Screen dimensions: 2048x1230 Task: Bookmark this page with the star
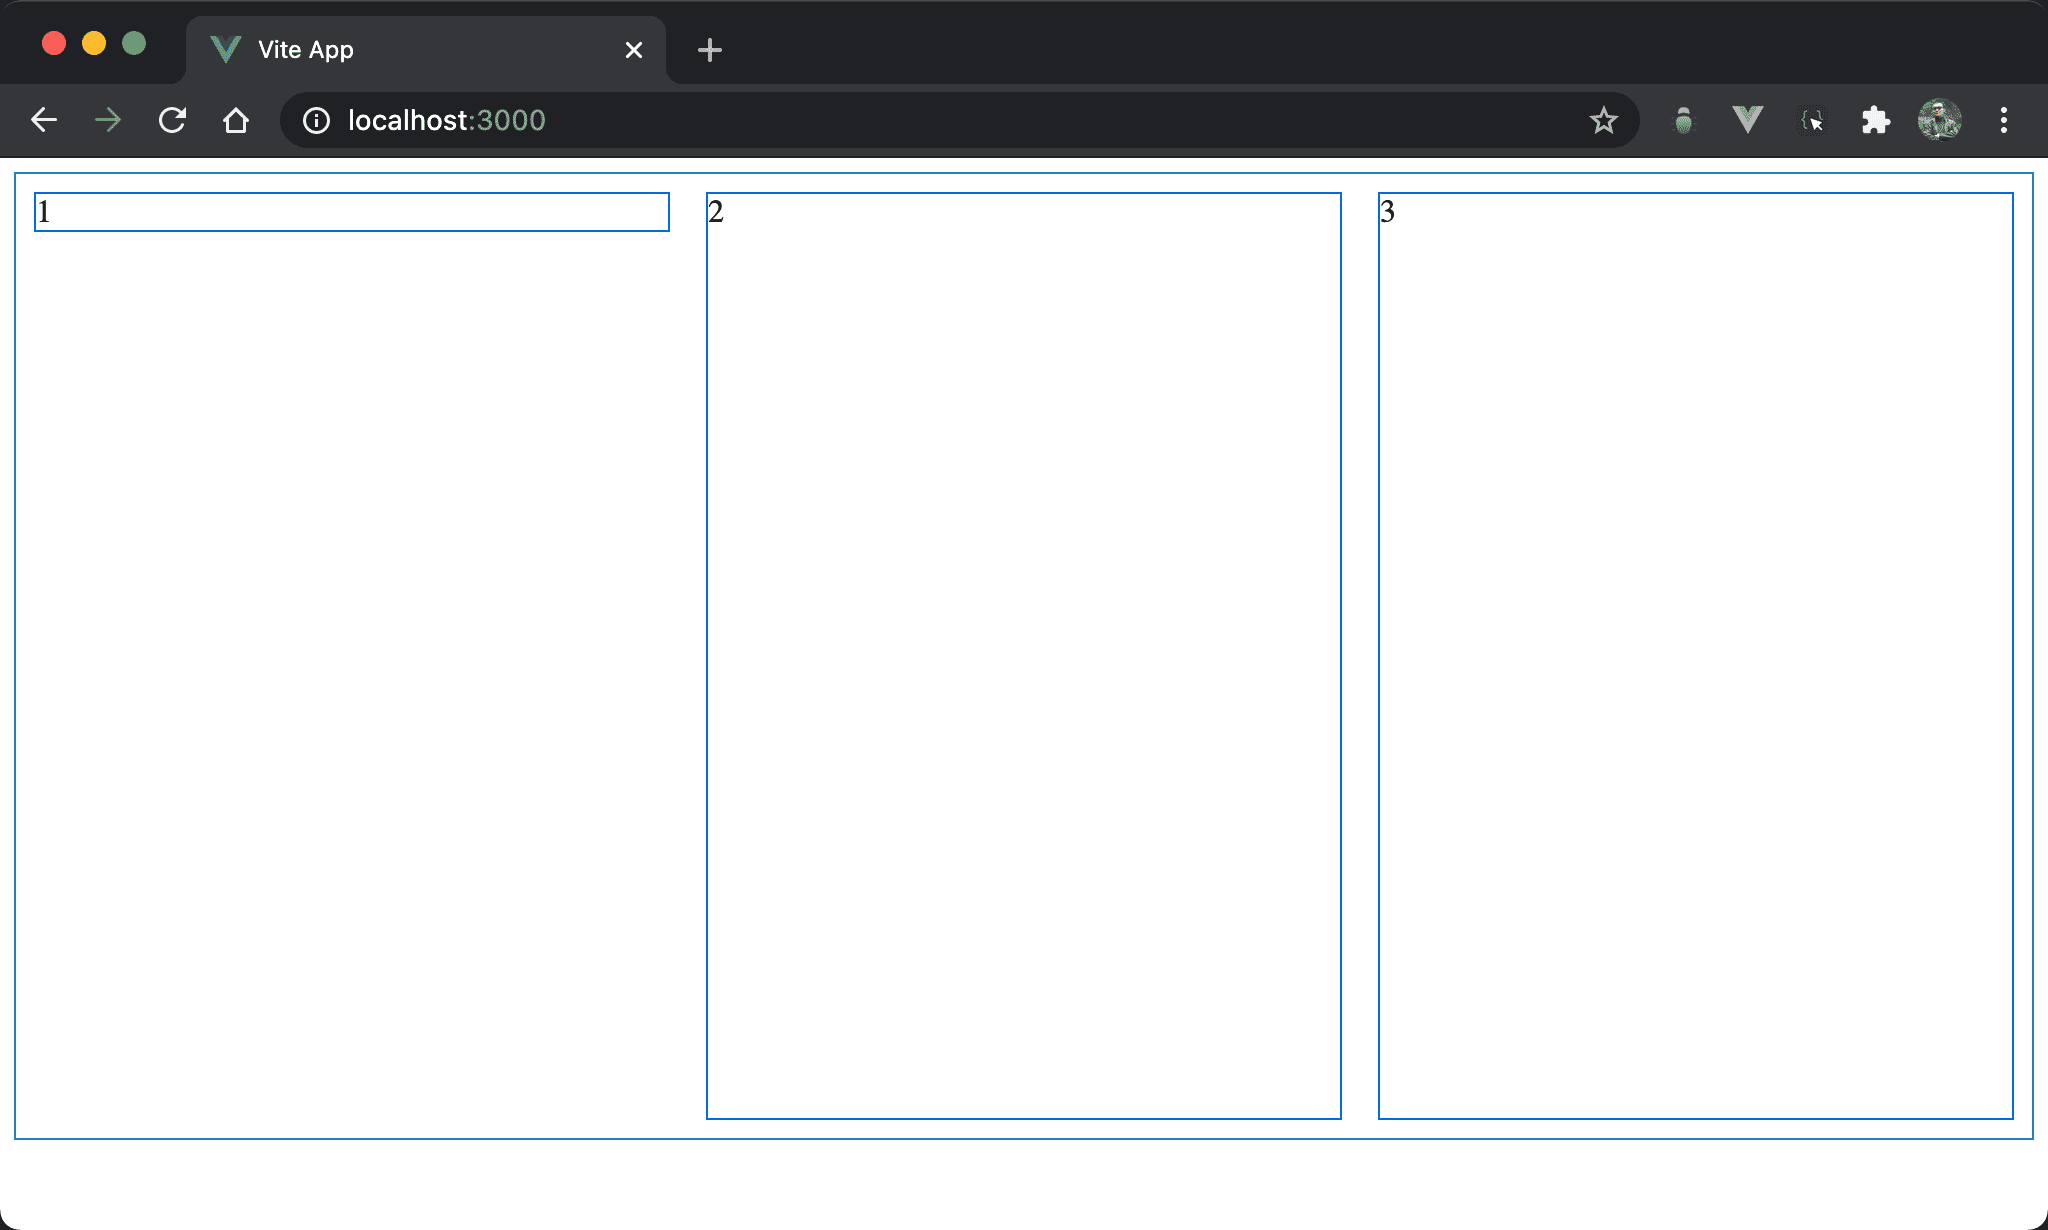pos(1603,120)
